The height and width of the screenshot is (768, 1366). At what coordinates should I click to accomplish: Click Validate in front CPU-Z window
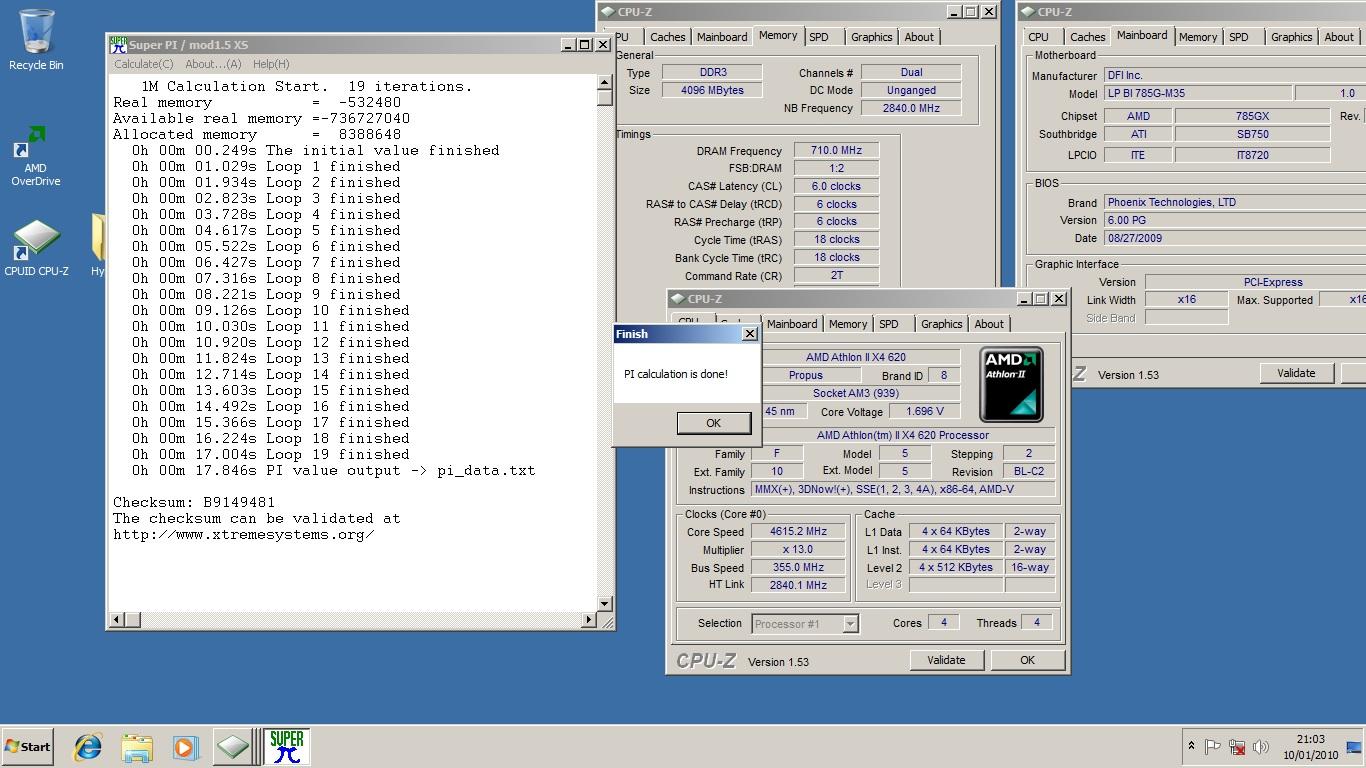pyautogui.click(x=946, y=660)
